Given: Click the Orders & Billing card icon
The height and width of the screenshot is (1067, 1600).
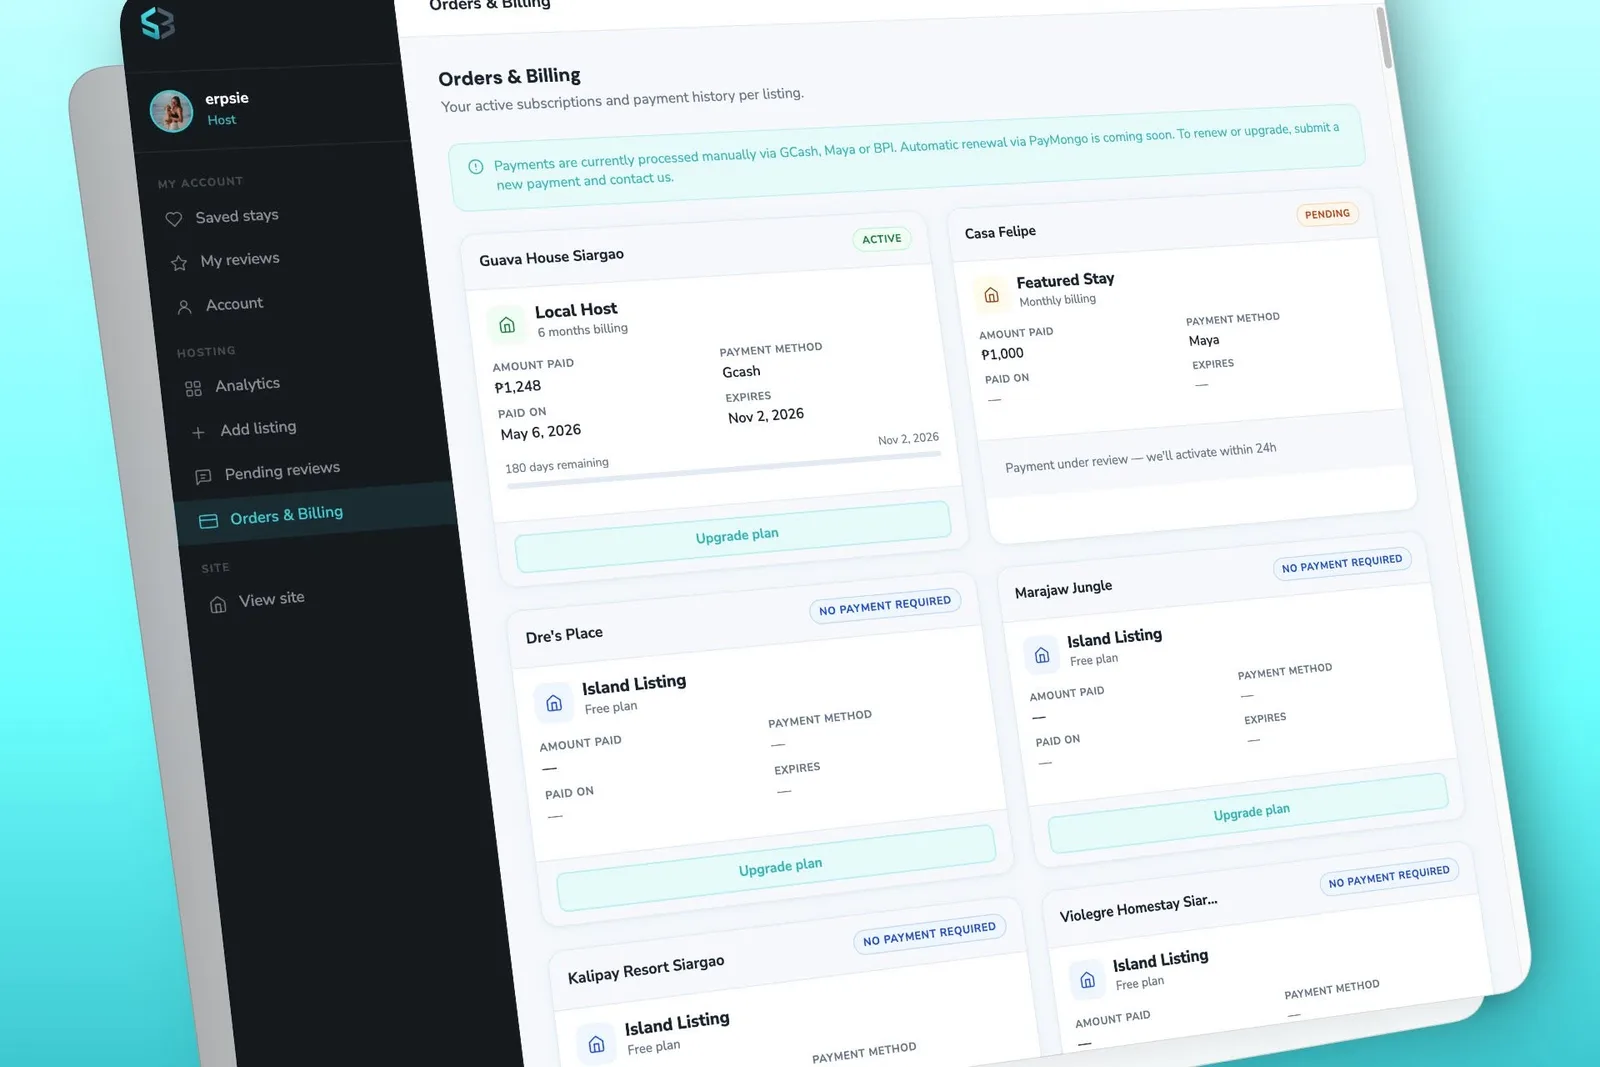Looking at the screenshot, I should [208, 521].
